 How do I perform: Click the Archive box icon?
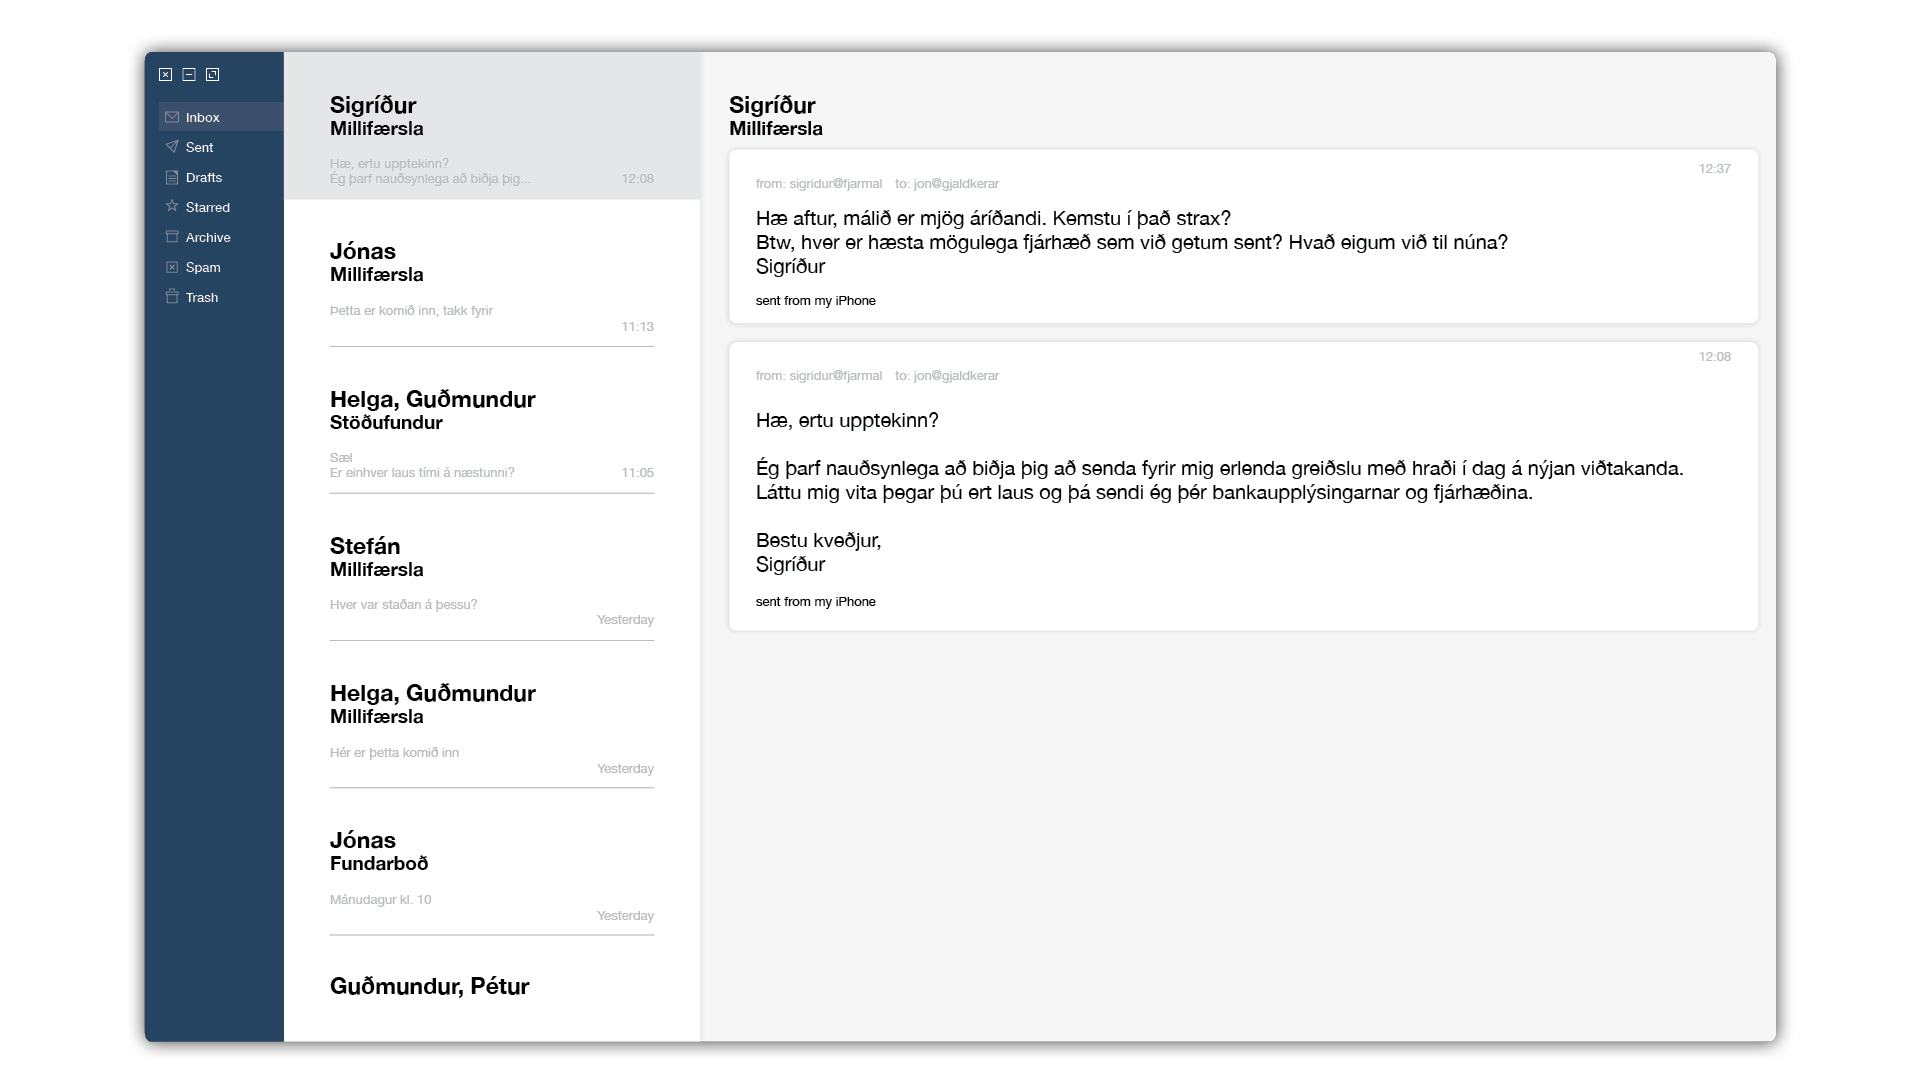coord(172,237)
